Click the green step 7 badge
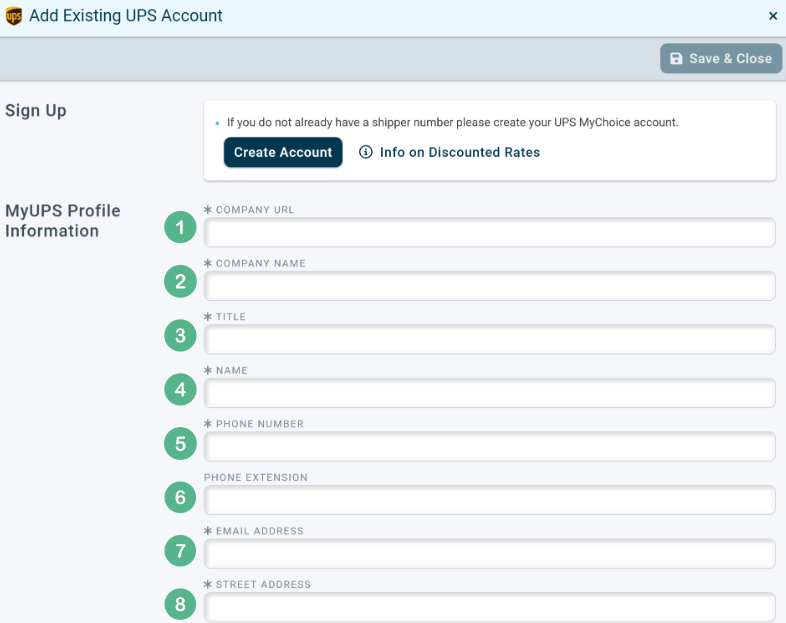The image size is (786, 623). point(180,551)
